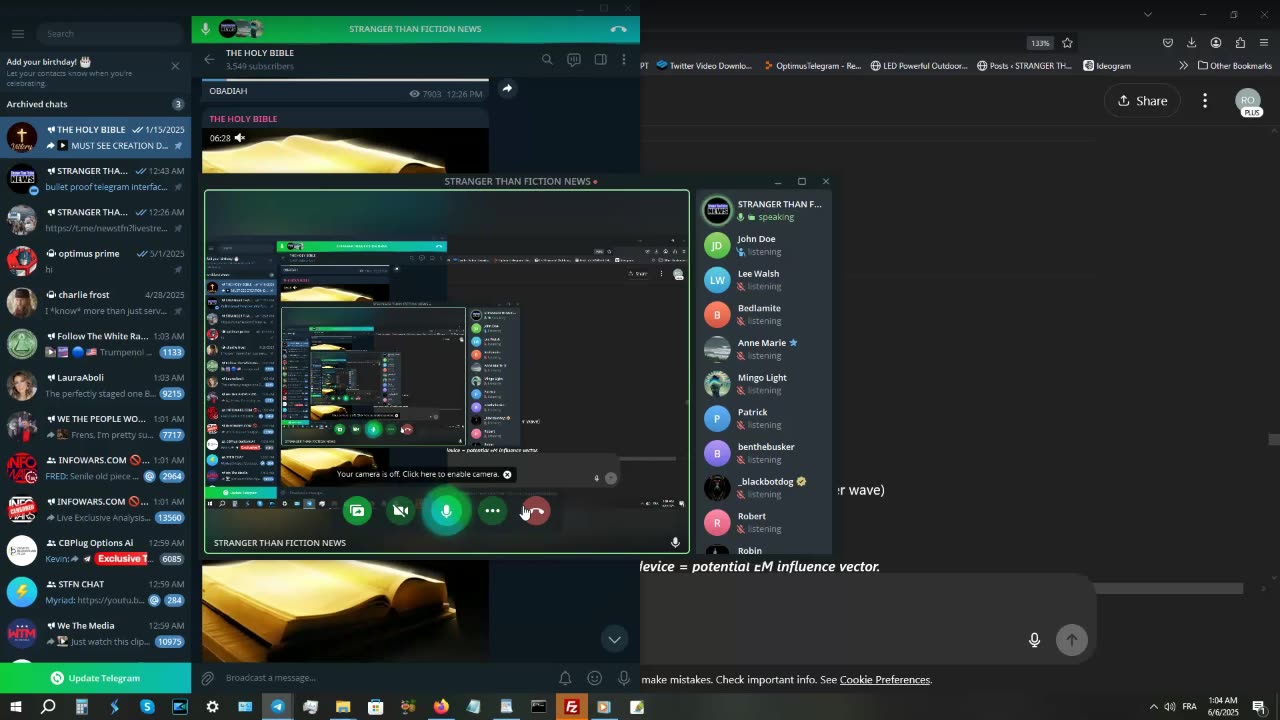
Task: Click Update Telegram button
Action: point(95,678)
